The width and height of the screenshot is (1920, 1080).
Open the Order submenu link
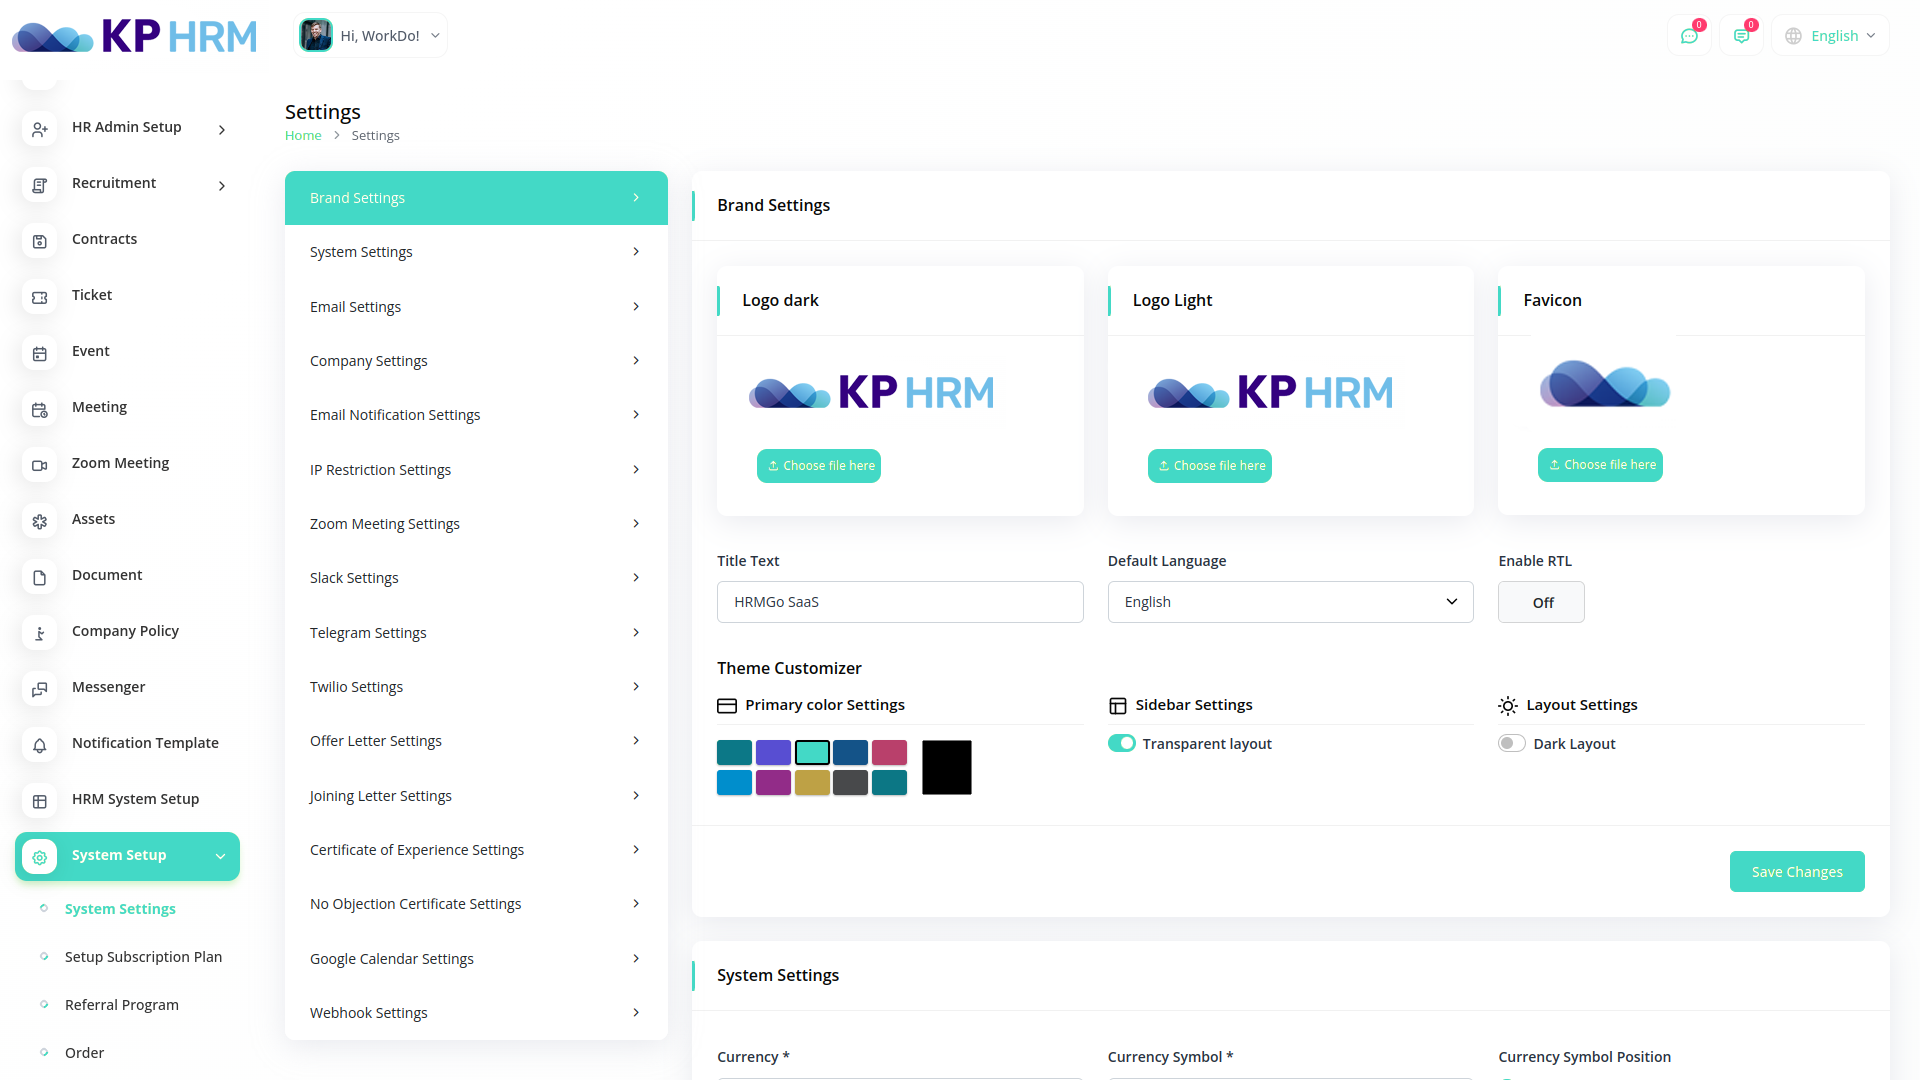tap(84, 1053)
